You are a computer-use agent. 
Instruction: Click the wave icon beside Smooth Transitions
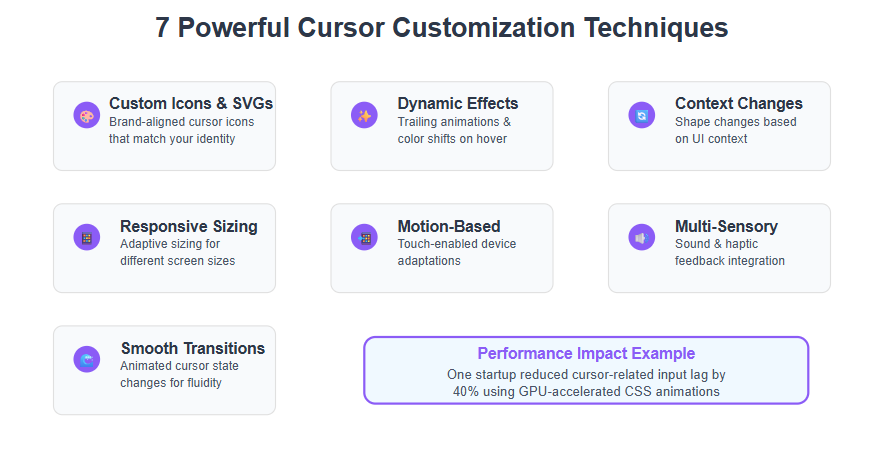click(x=87, y=359)
